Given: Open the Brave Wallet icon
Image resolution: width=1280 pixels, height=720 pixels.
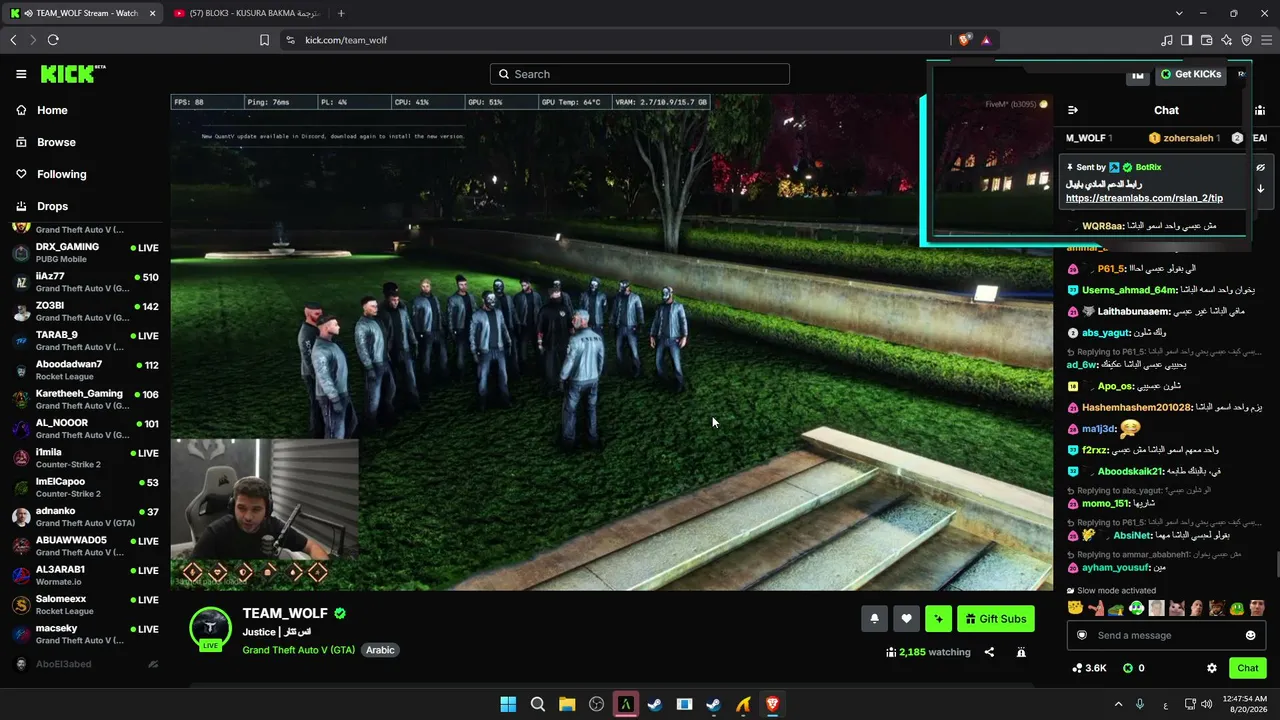Looking at the screenshot, I should (1207, 40).
